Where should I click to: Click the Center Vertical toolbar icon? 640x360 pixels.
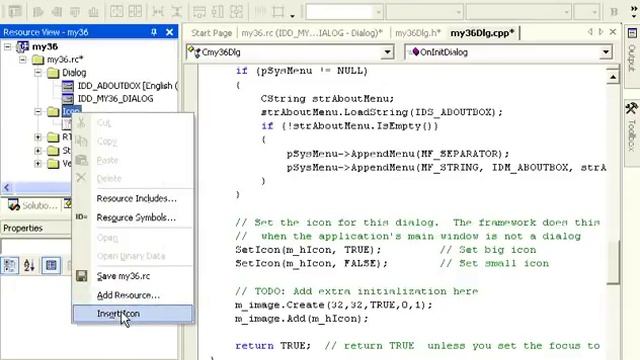coord(117,11)
